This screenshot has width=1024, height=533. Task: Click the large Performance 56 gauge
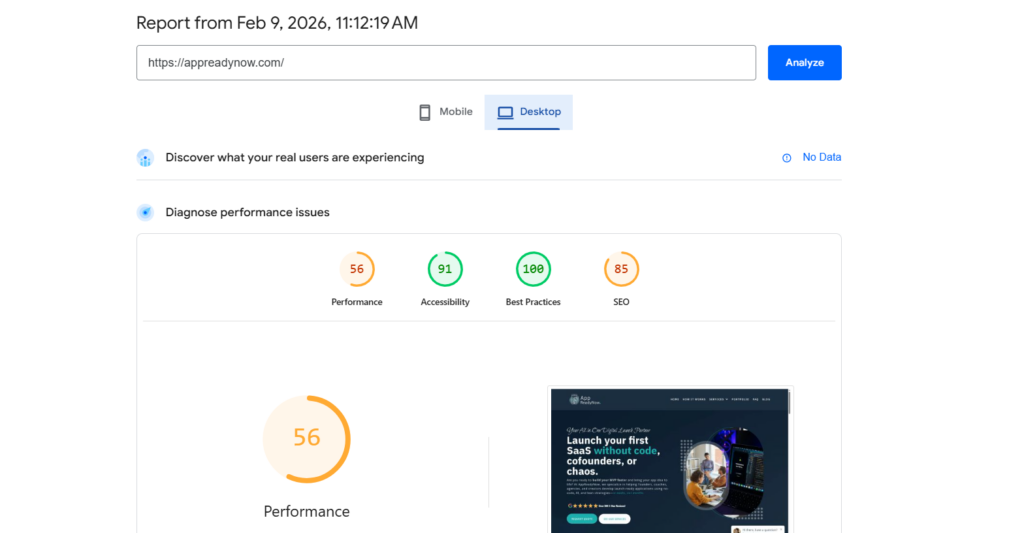pyautogui.click(x=306, y=439)
